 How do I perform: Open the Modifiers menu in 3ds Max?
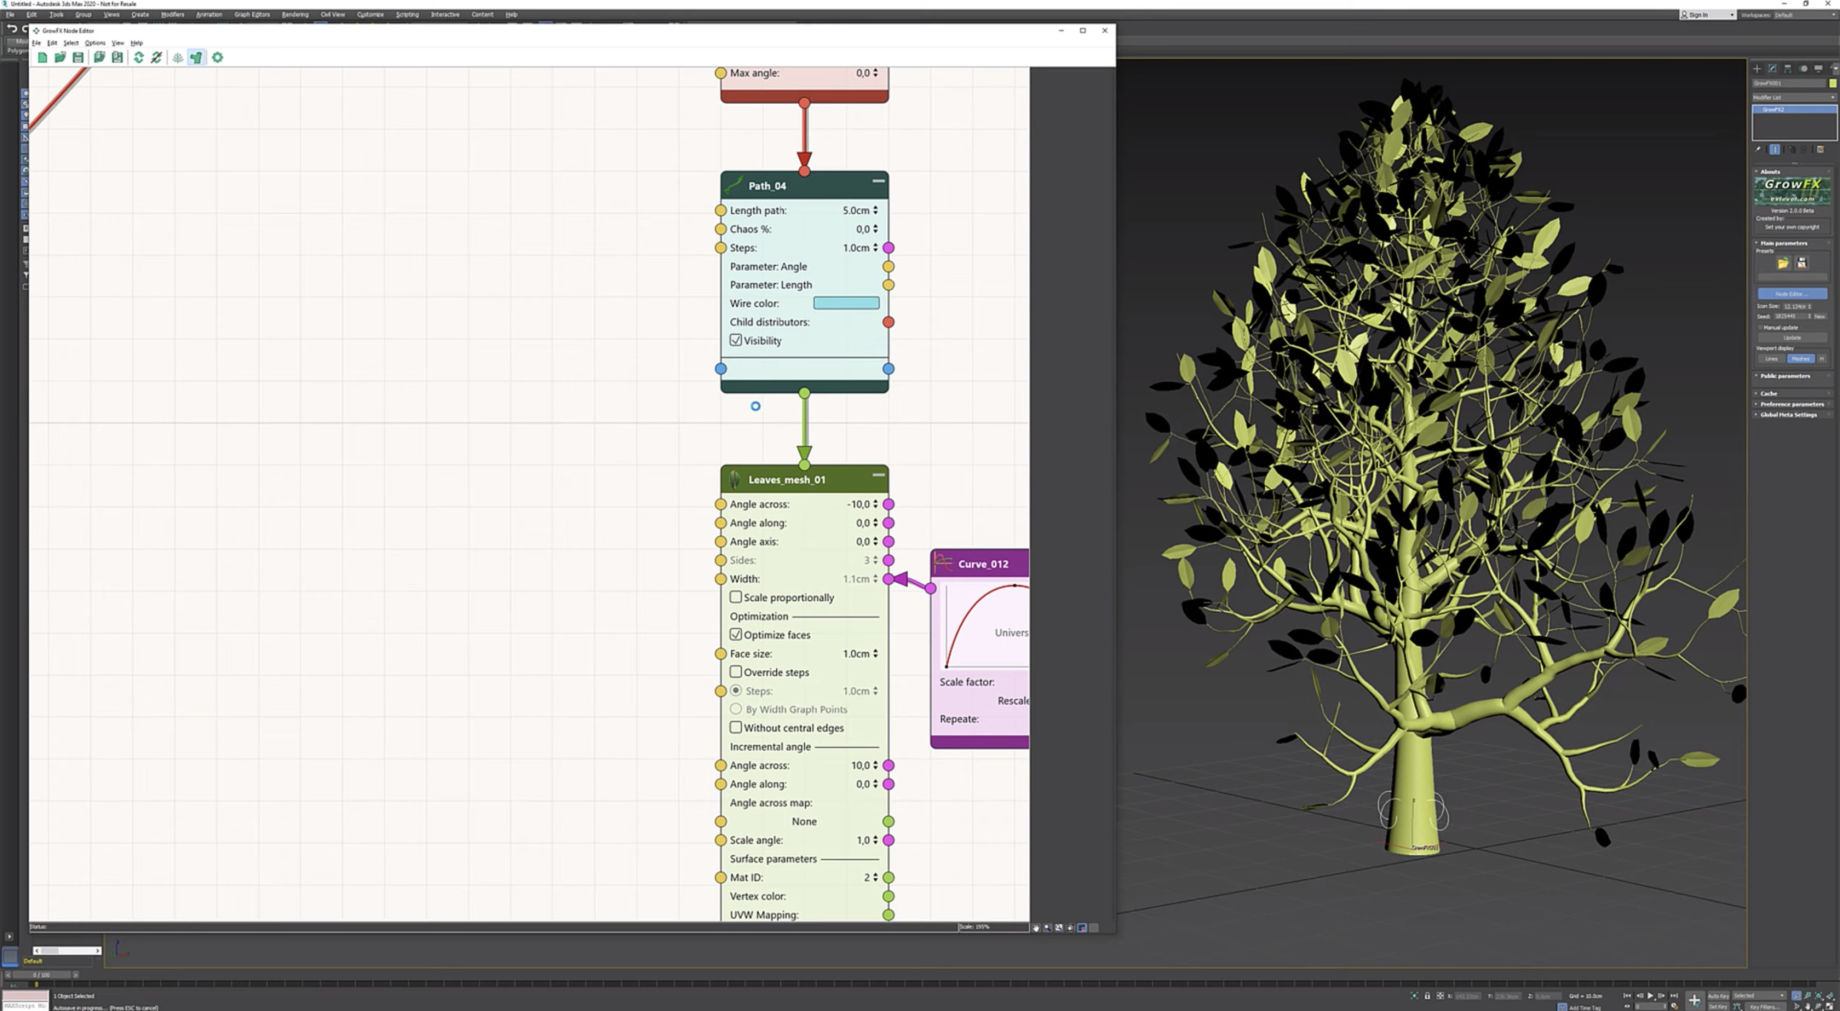tap(172, 14)
